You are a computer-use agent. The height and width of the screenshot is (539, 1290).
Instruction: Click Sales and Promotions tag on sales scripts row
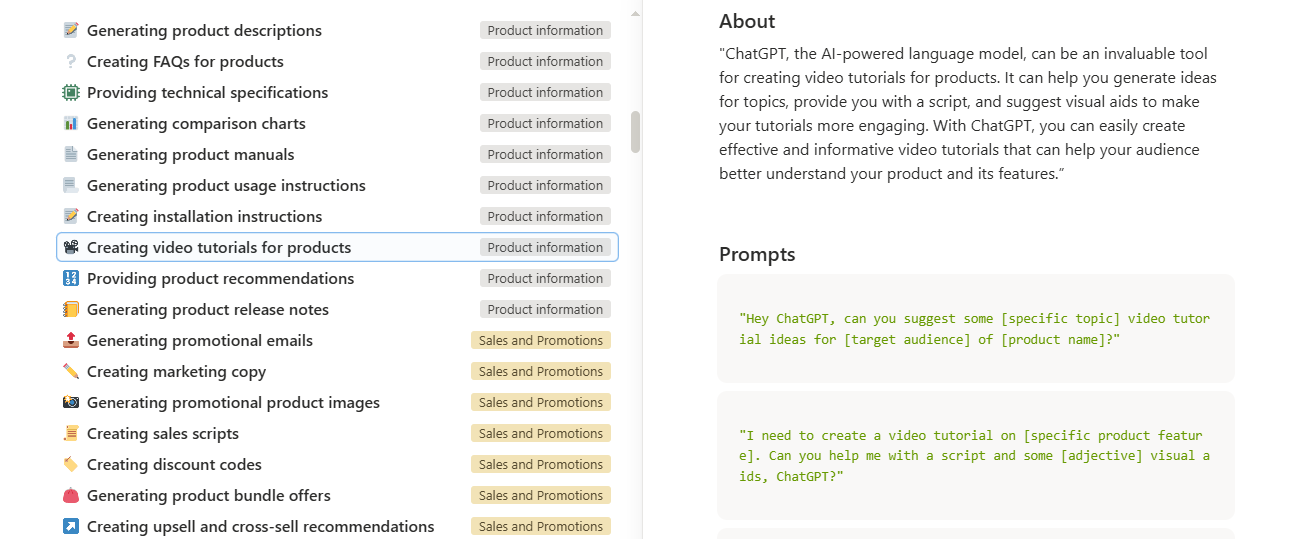(541, 433)
